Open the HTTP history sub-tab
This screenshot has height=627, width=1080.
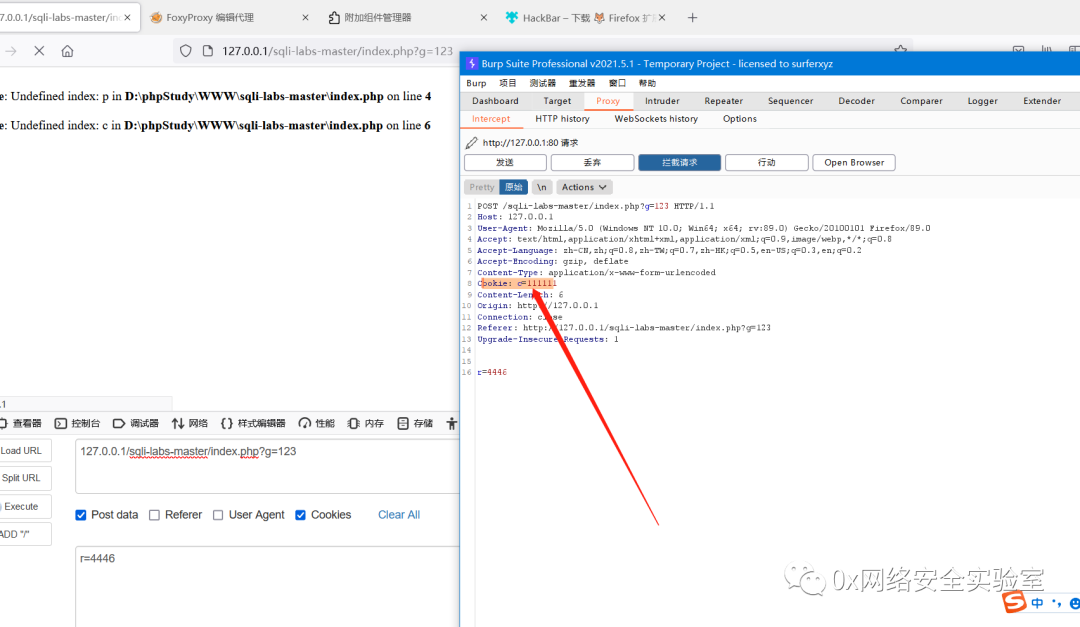562,119
